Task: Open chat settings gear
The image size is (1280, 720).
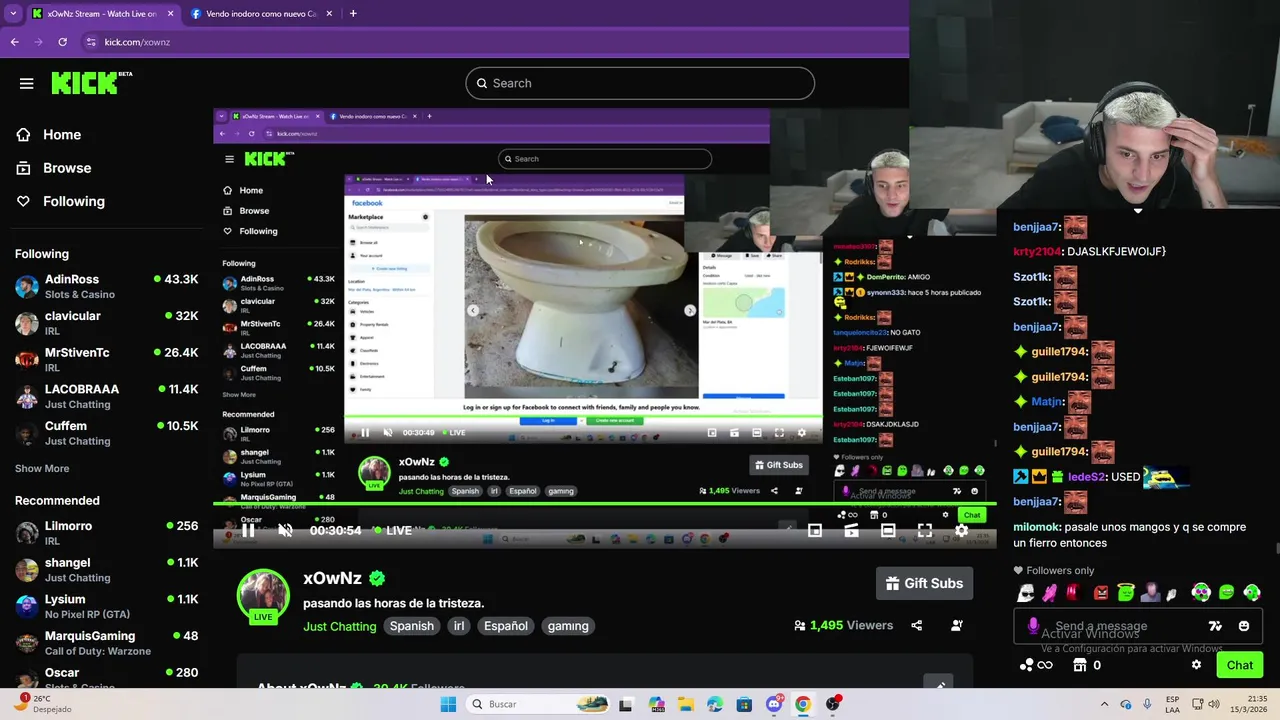Action: (1196, 665)
